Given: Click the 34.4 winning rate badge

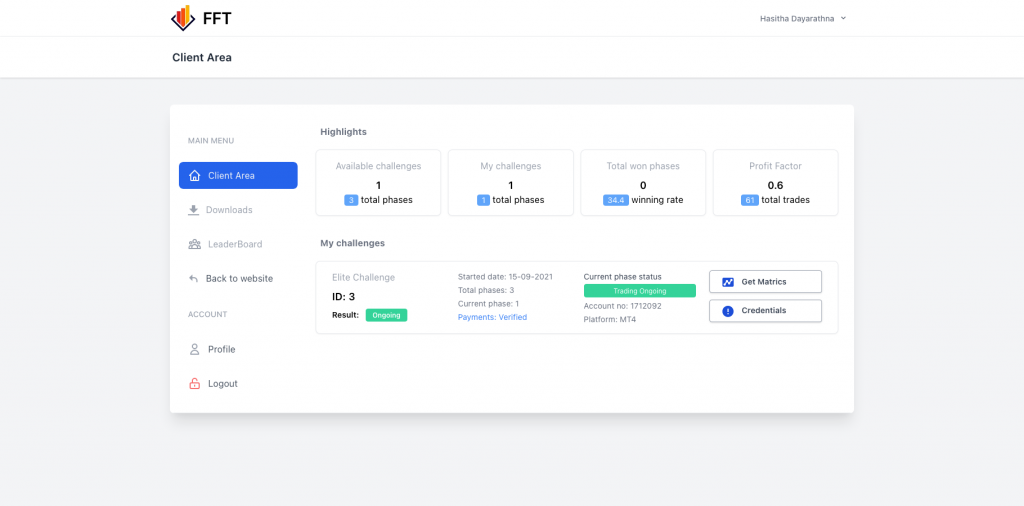Looking at the screenshot, I should coord(616,200).
